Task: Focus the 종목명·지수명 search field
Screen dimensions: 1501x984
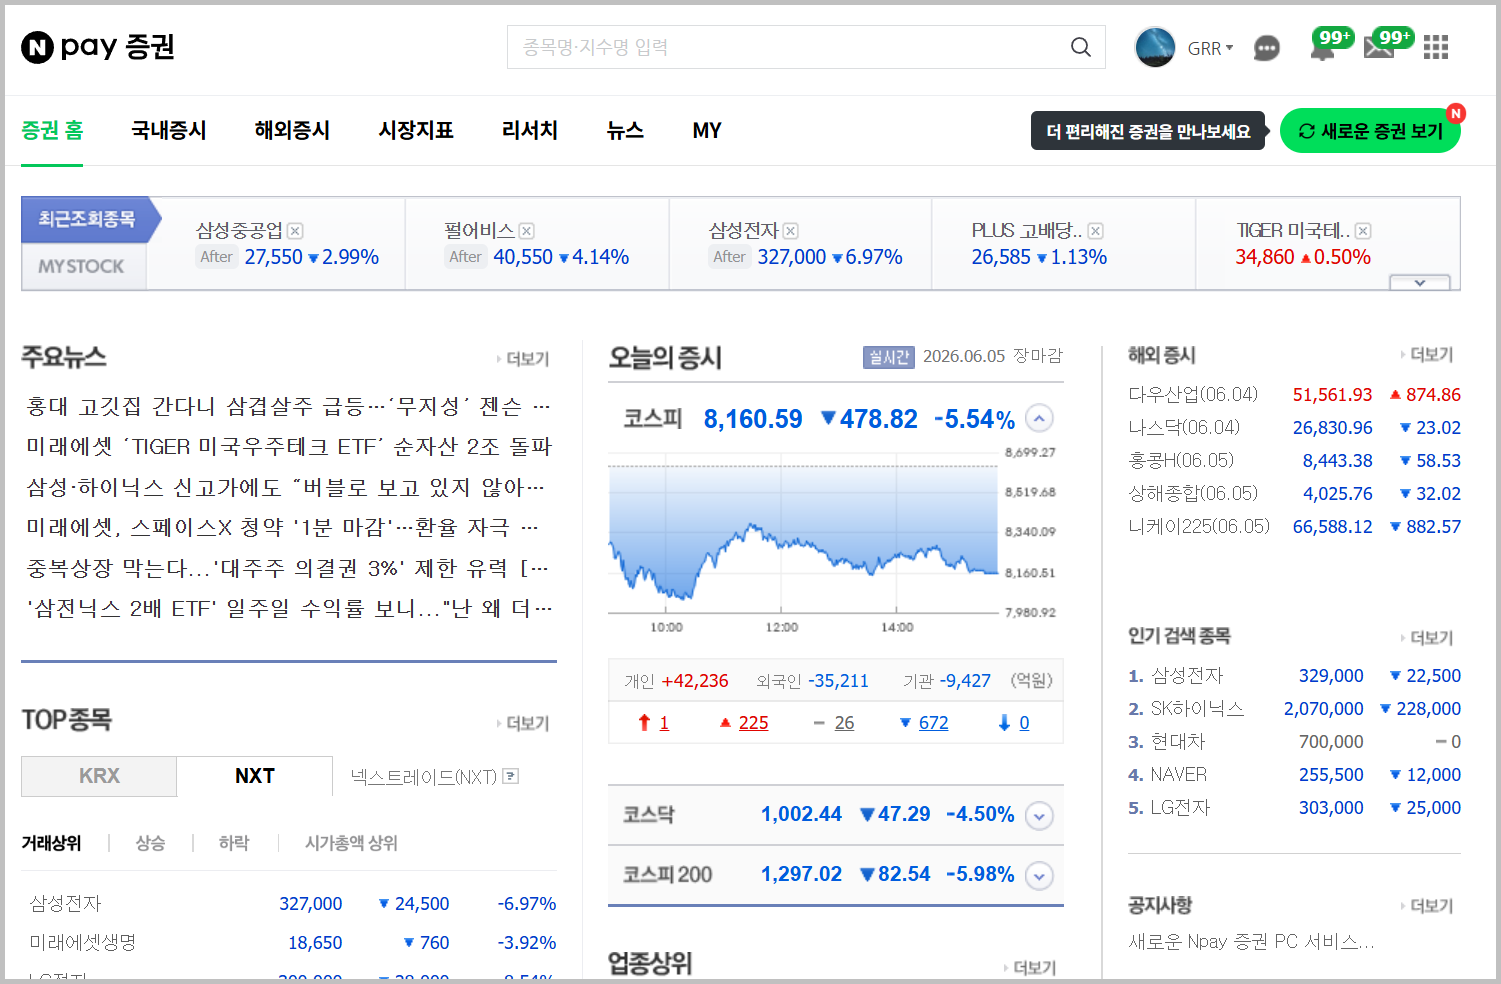Action: [786, 47]
